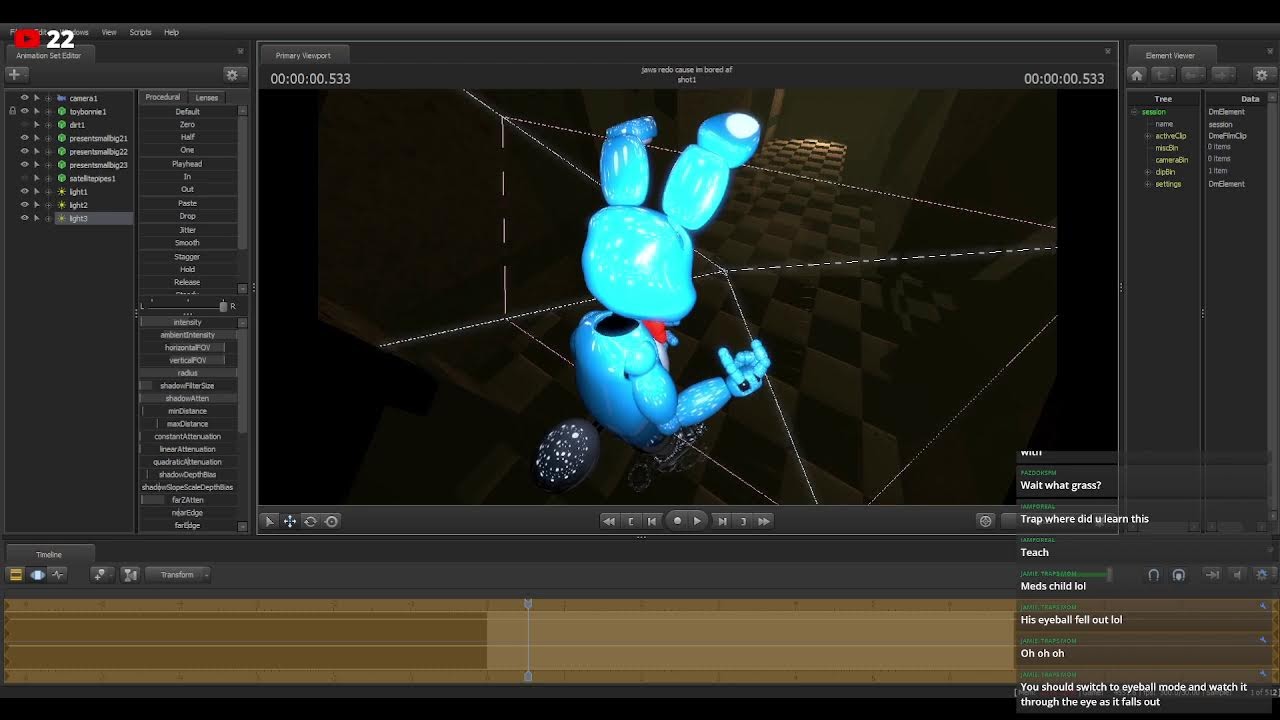Click the play button in viewport
The width and height of the screenshot is (1280, 720).
click(x=698, y=521)
